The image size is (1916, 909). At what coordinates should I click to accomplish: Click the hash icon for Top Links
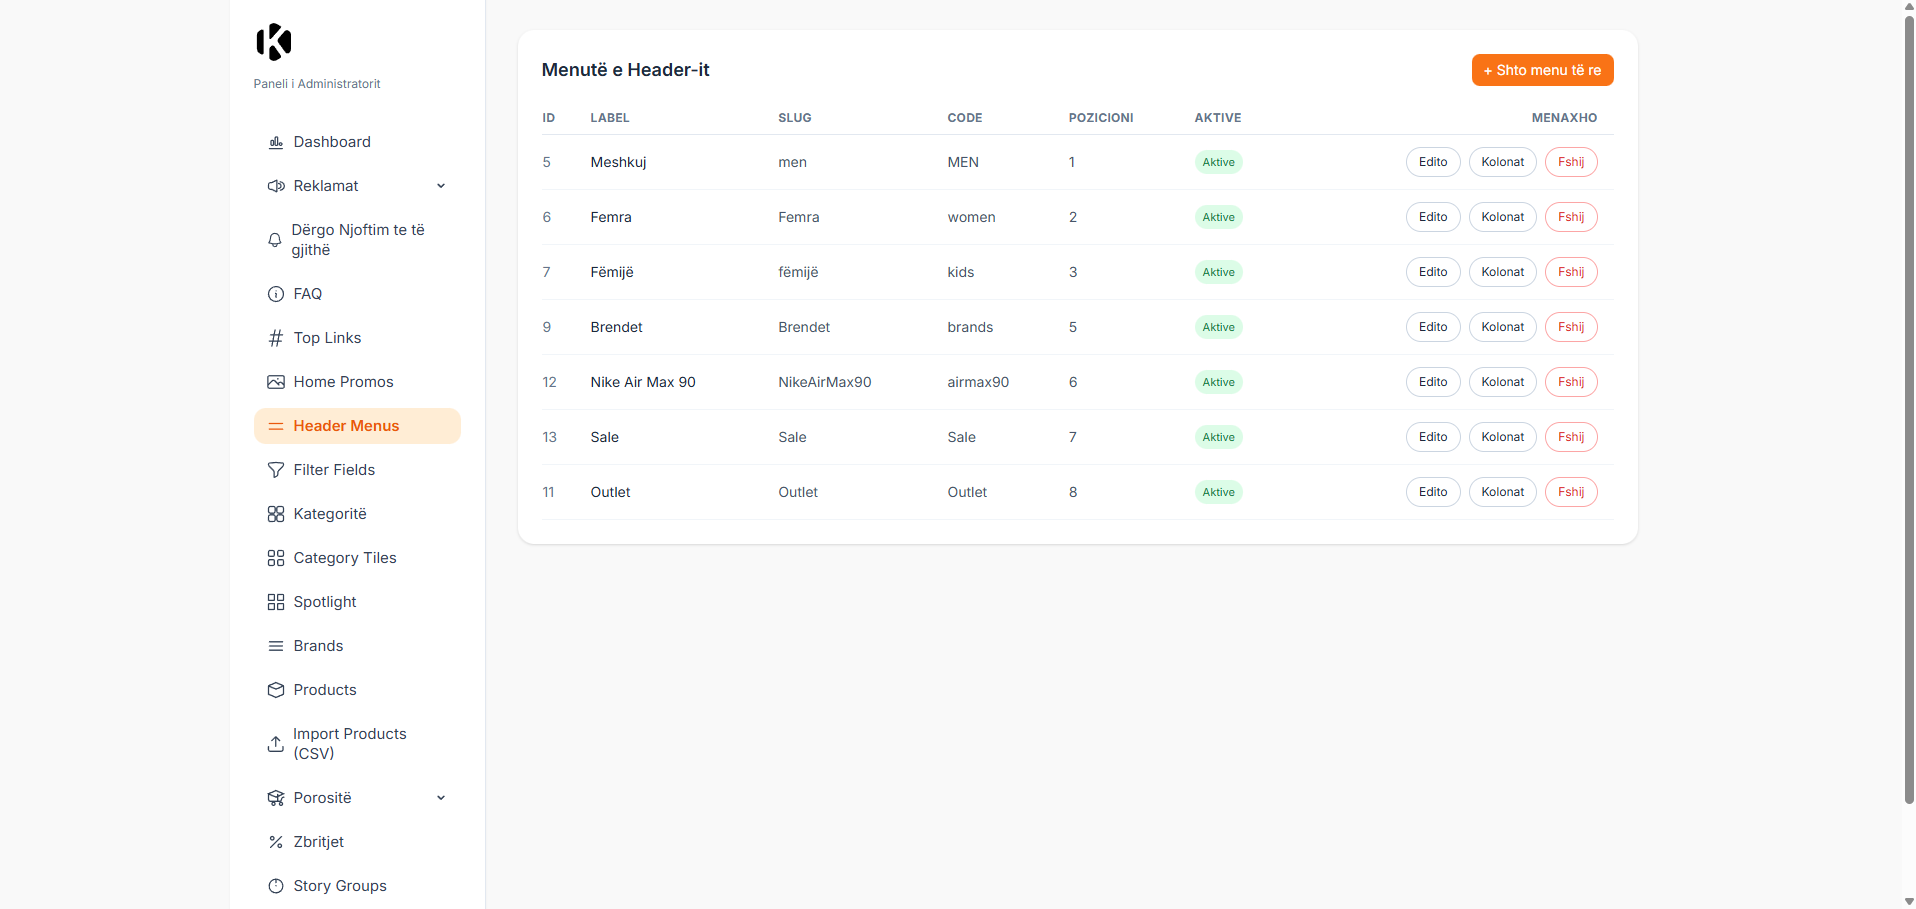click(276, 338)
